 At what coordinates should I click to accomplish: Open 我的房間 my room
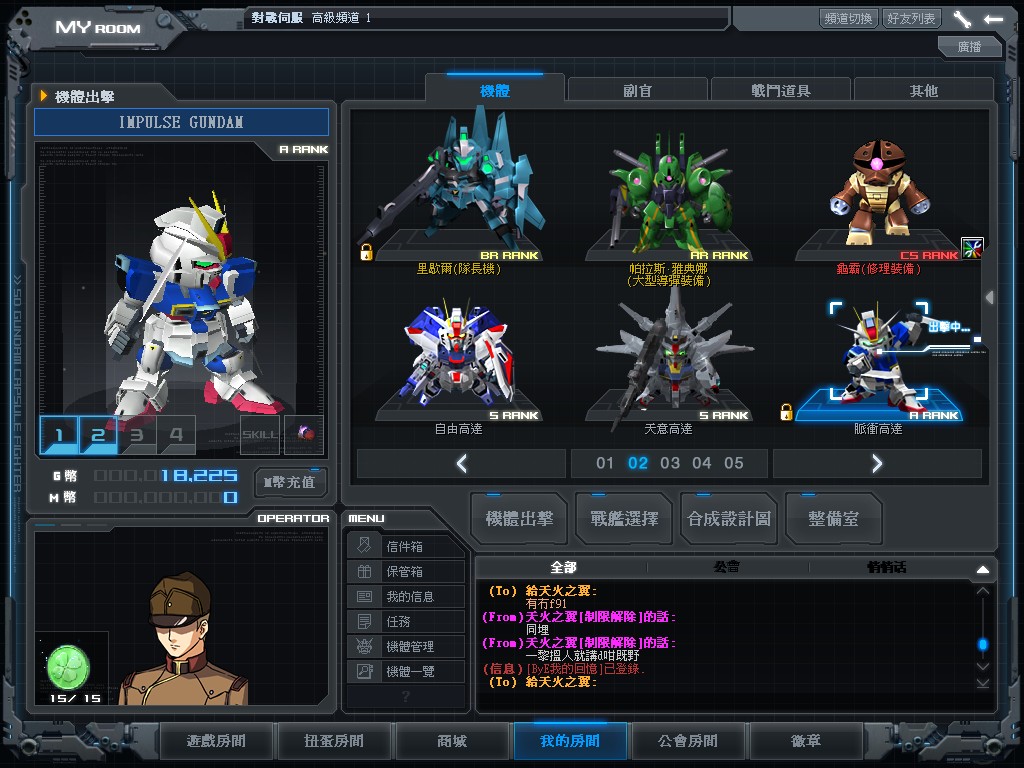point(570,741)
